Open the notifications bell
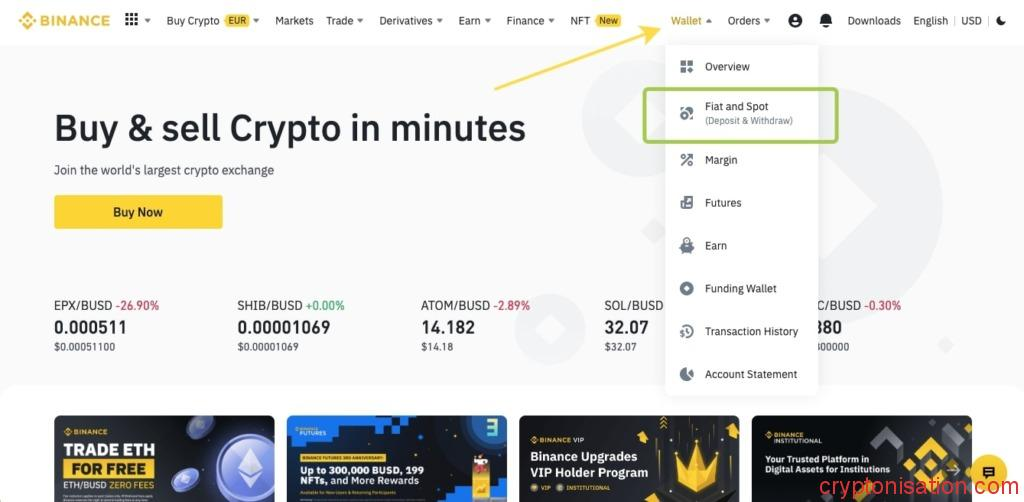 click(x=825, y=20)
